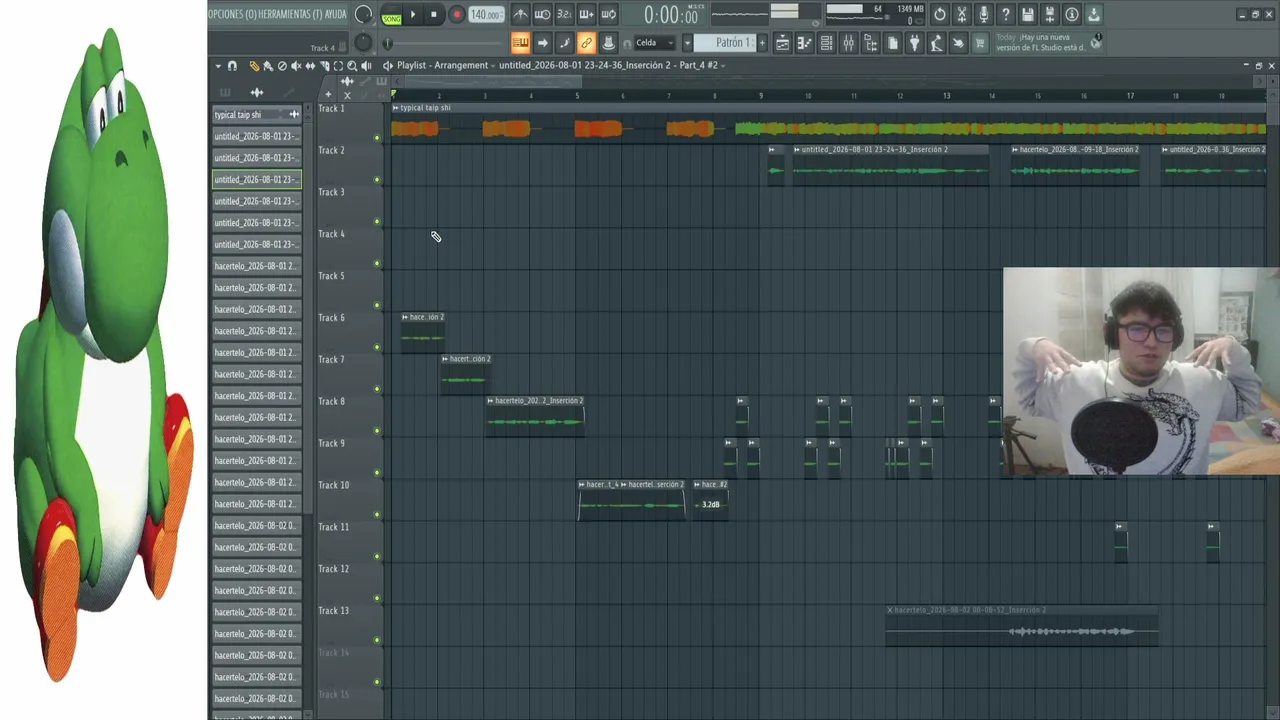Screen dimensions: 1280x720
Task: Select the Playlist mute tool
Action: pos(296,66)
